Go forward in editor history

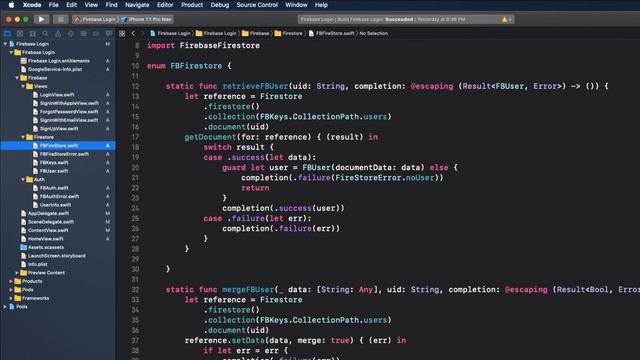pyautogui.click(x=142, y=33)
